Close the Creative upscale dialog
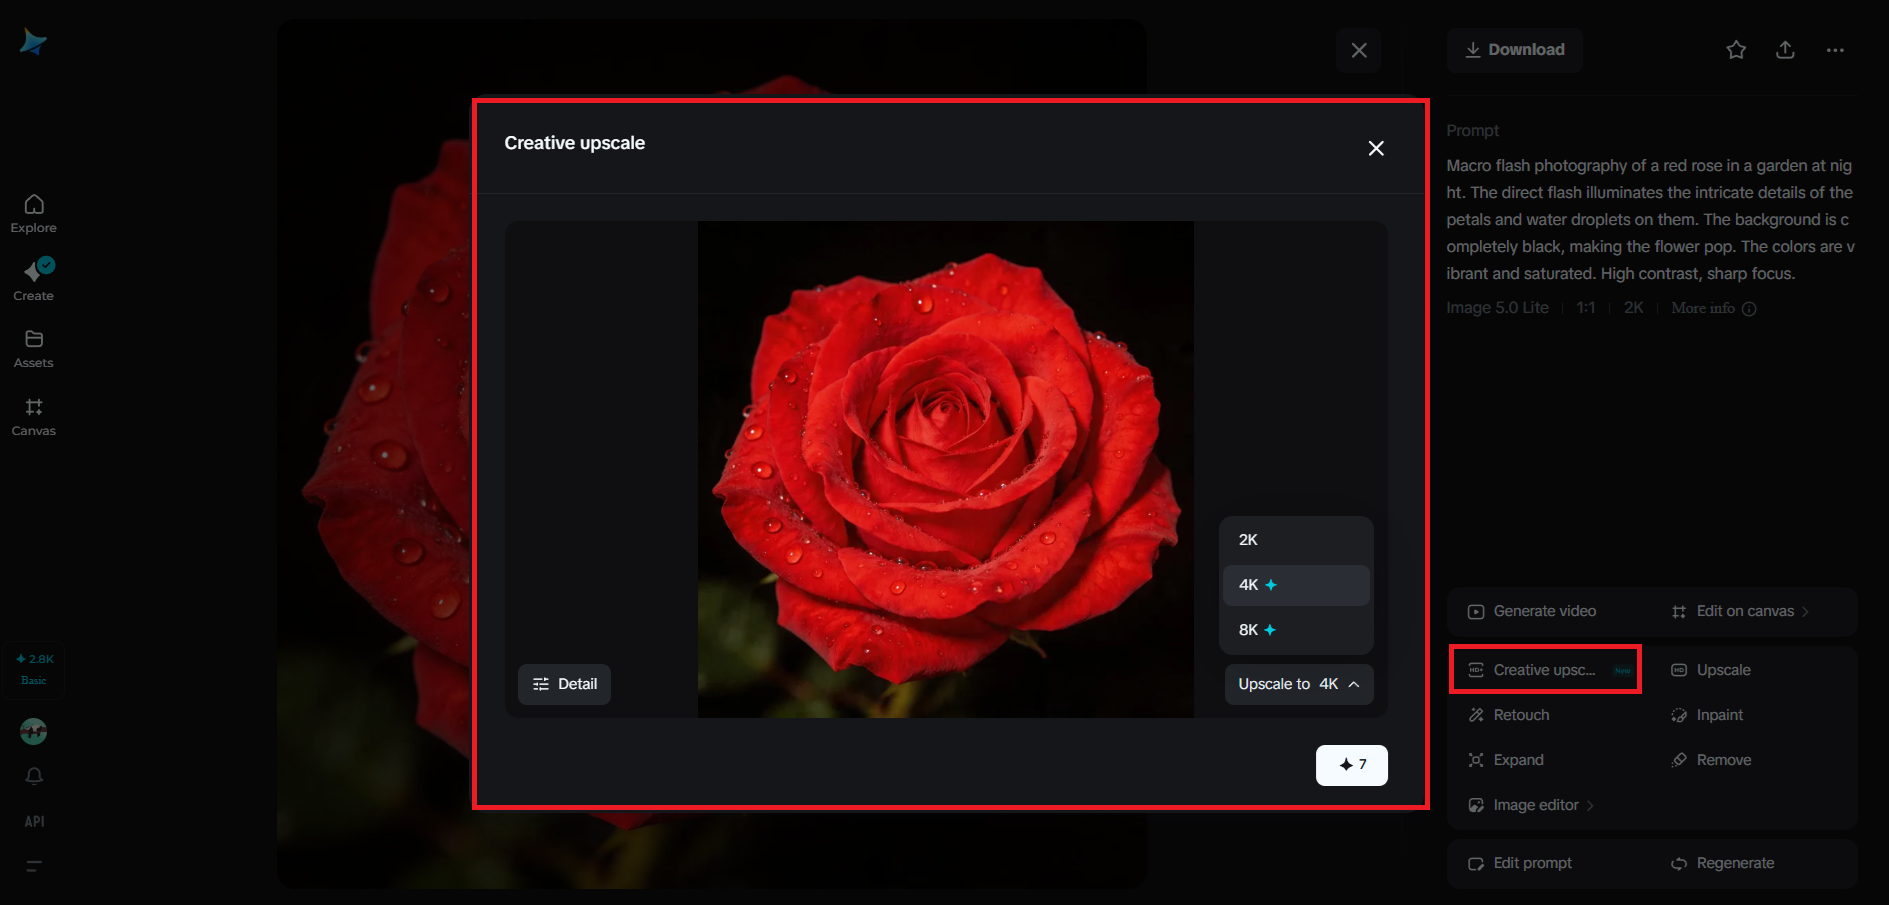This screenshot has width=1889, height=905. click(x=1376, y=148)
